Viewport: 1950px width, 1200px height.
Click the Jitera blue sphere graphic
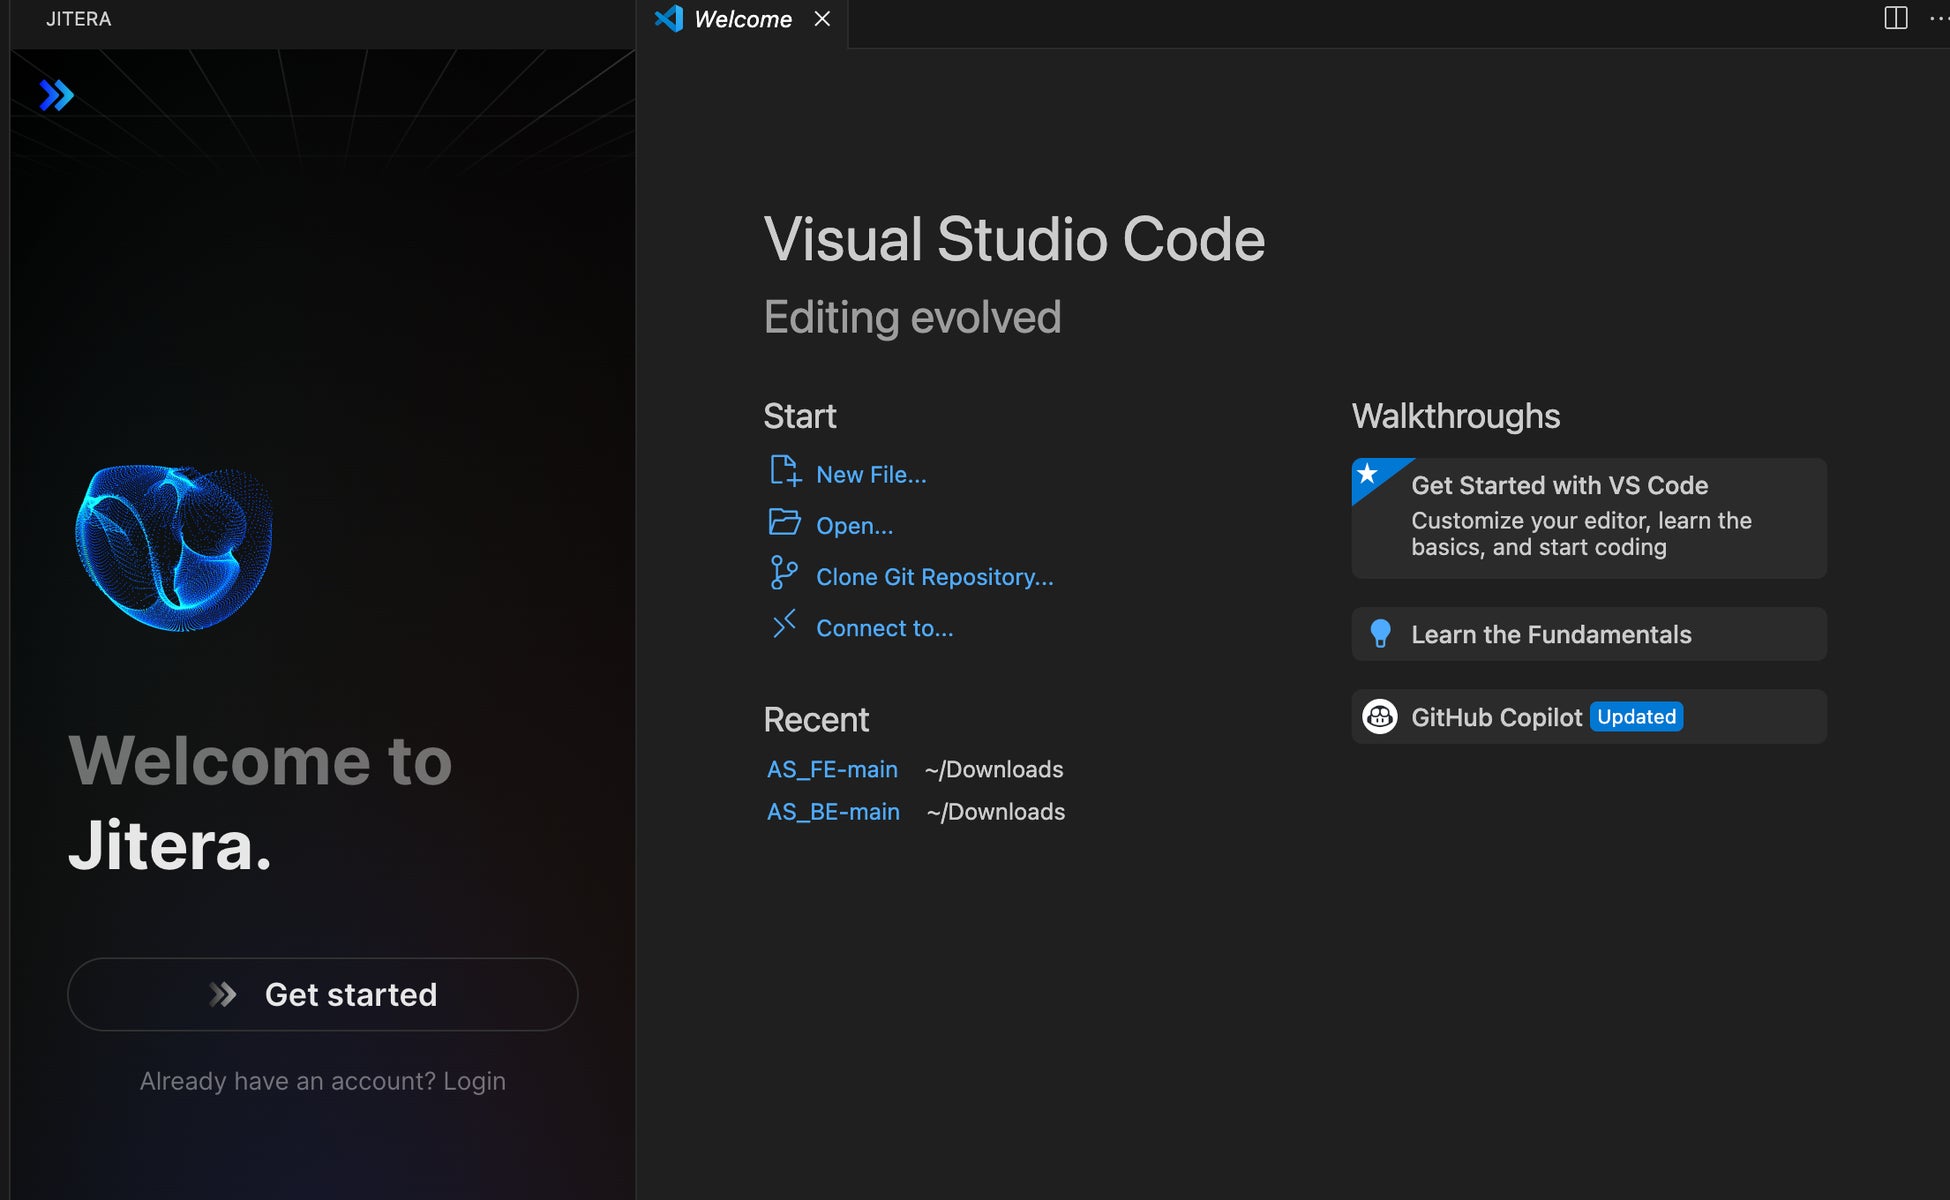click(x=174, y=547)
